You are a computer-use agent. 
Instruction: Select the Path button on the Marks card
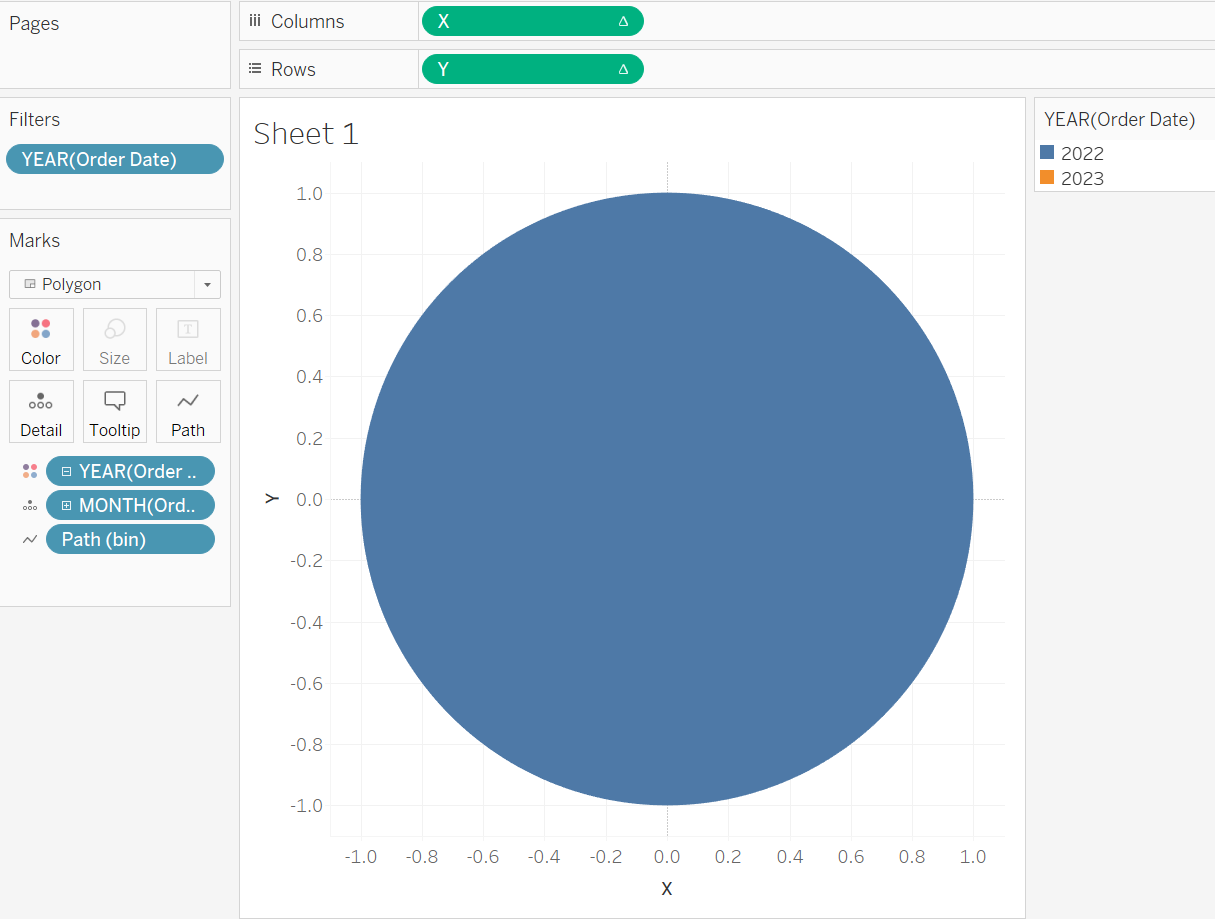coord(187,411)
